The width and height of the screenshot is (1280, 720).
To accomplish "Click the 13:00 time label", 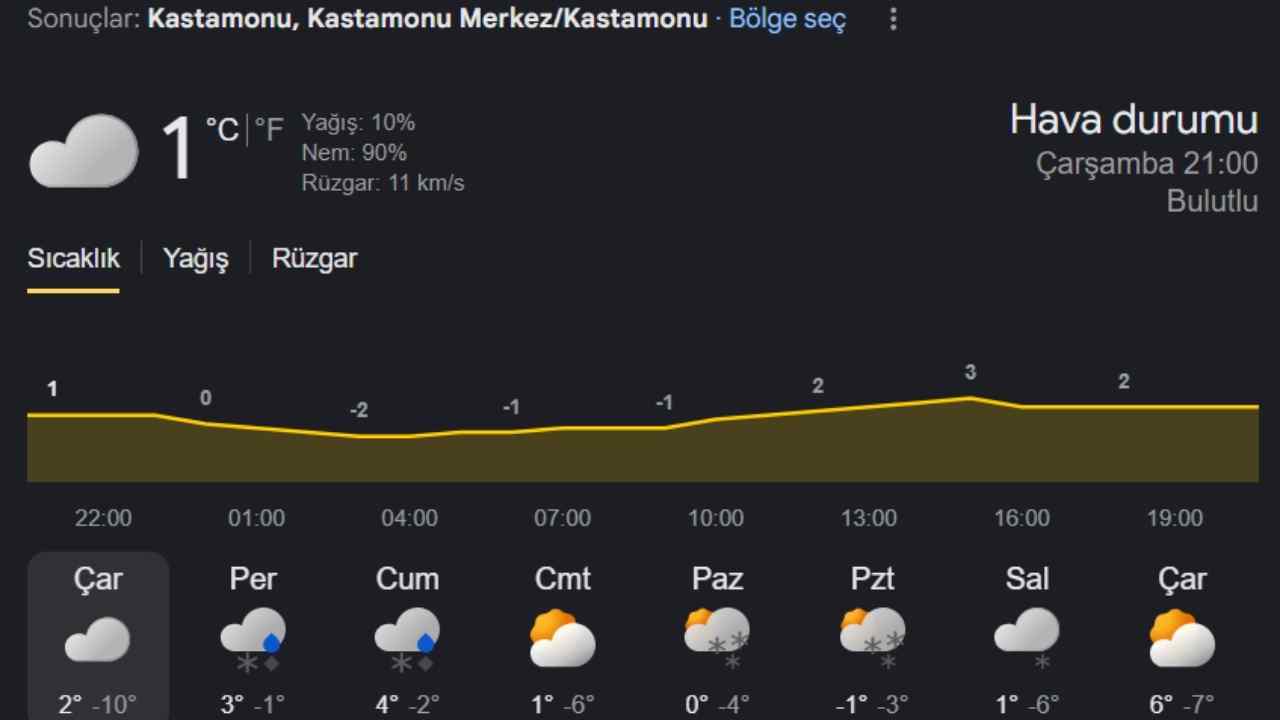I will point(868,518).
